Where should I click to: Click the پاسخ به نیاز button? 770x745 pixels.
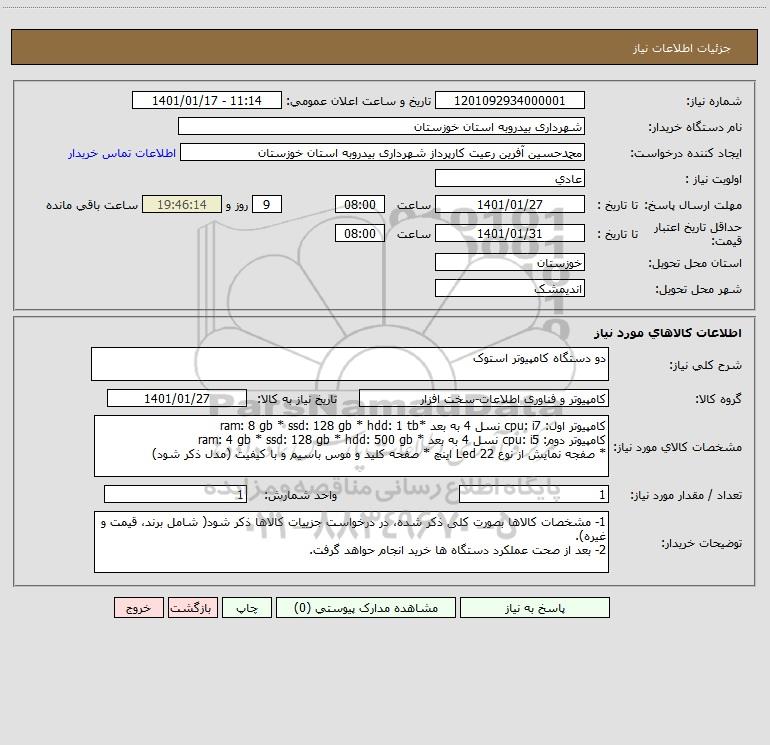pyautogui.click(x=535, y=608)
